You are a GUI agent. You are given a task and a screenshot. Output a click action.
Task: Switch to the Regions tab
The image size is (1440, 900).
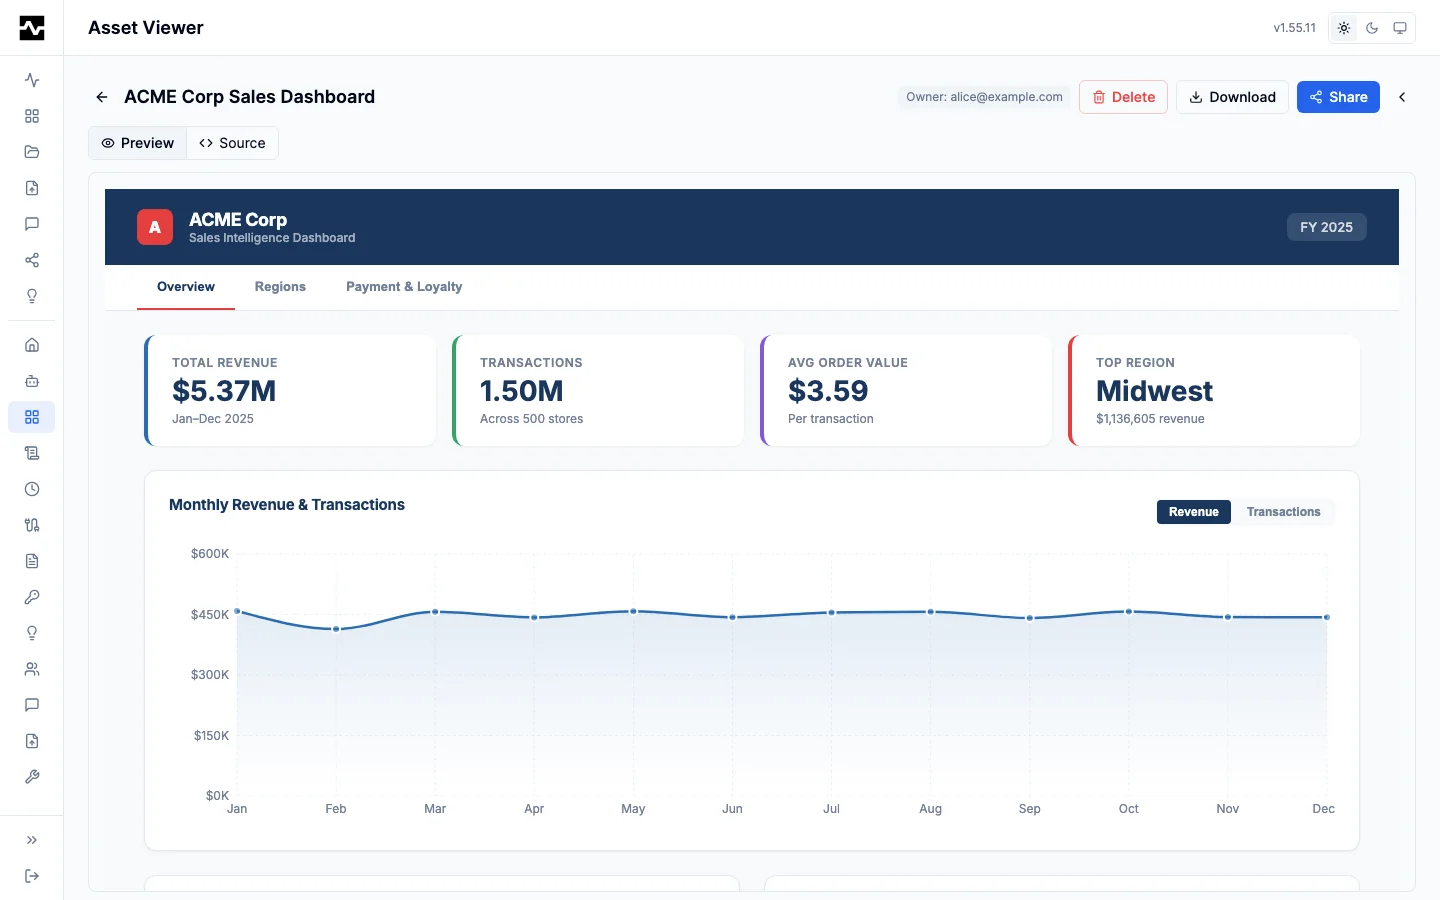pyautogui.click(x=280, y=287)
